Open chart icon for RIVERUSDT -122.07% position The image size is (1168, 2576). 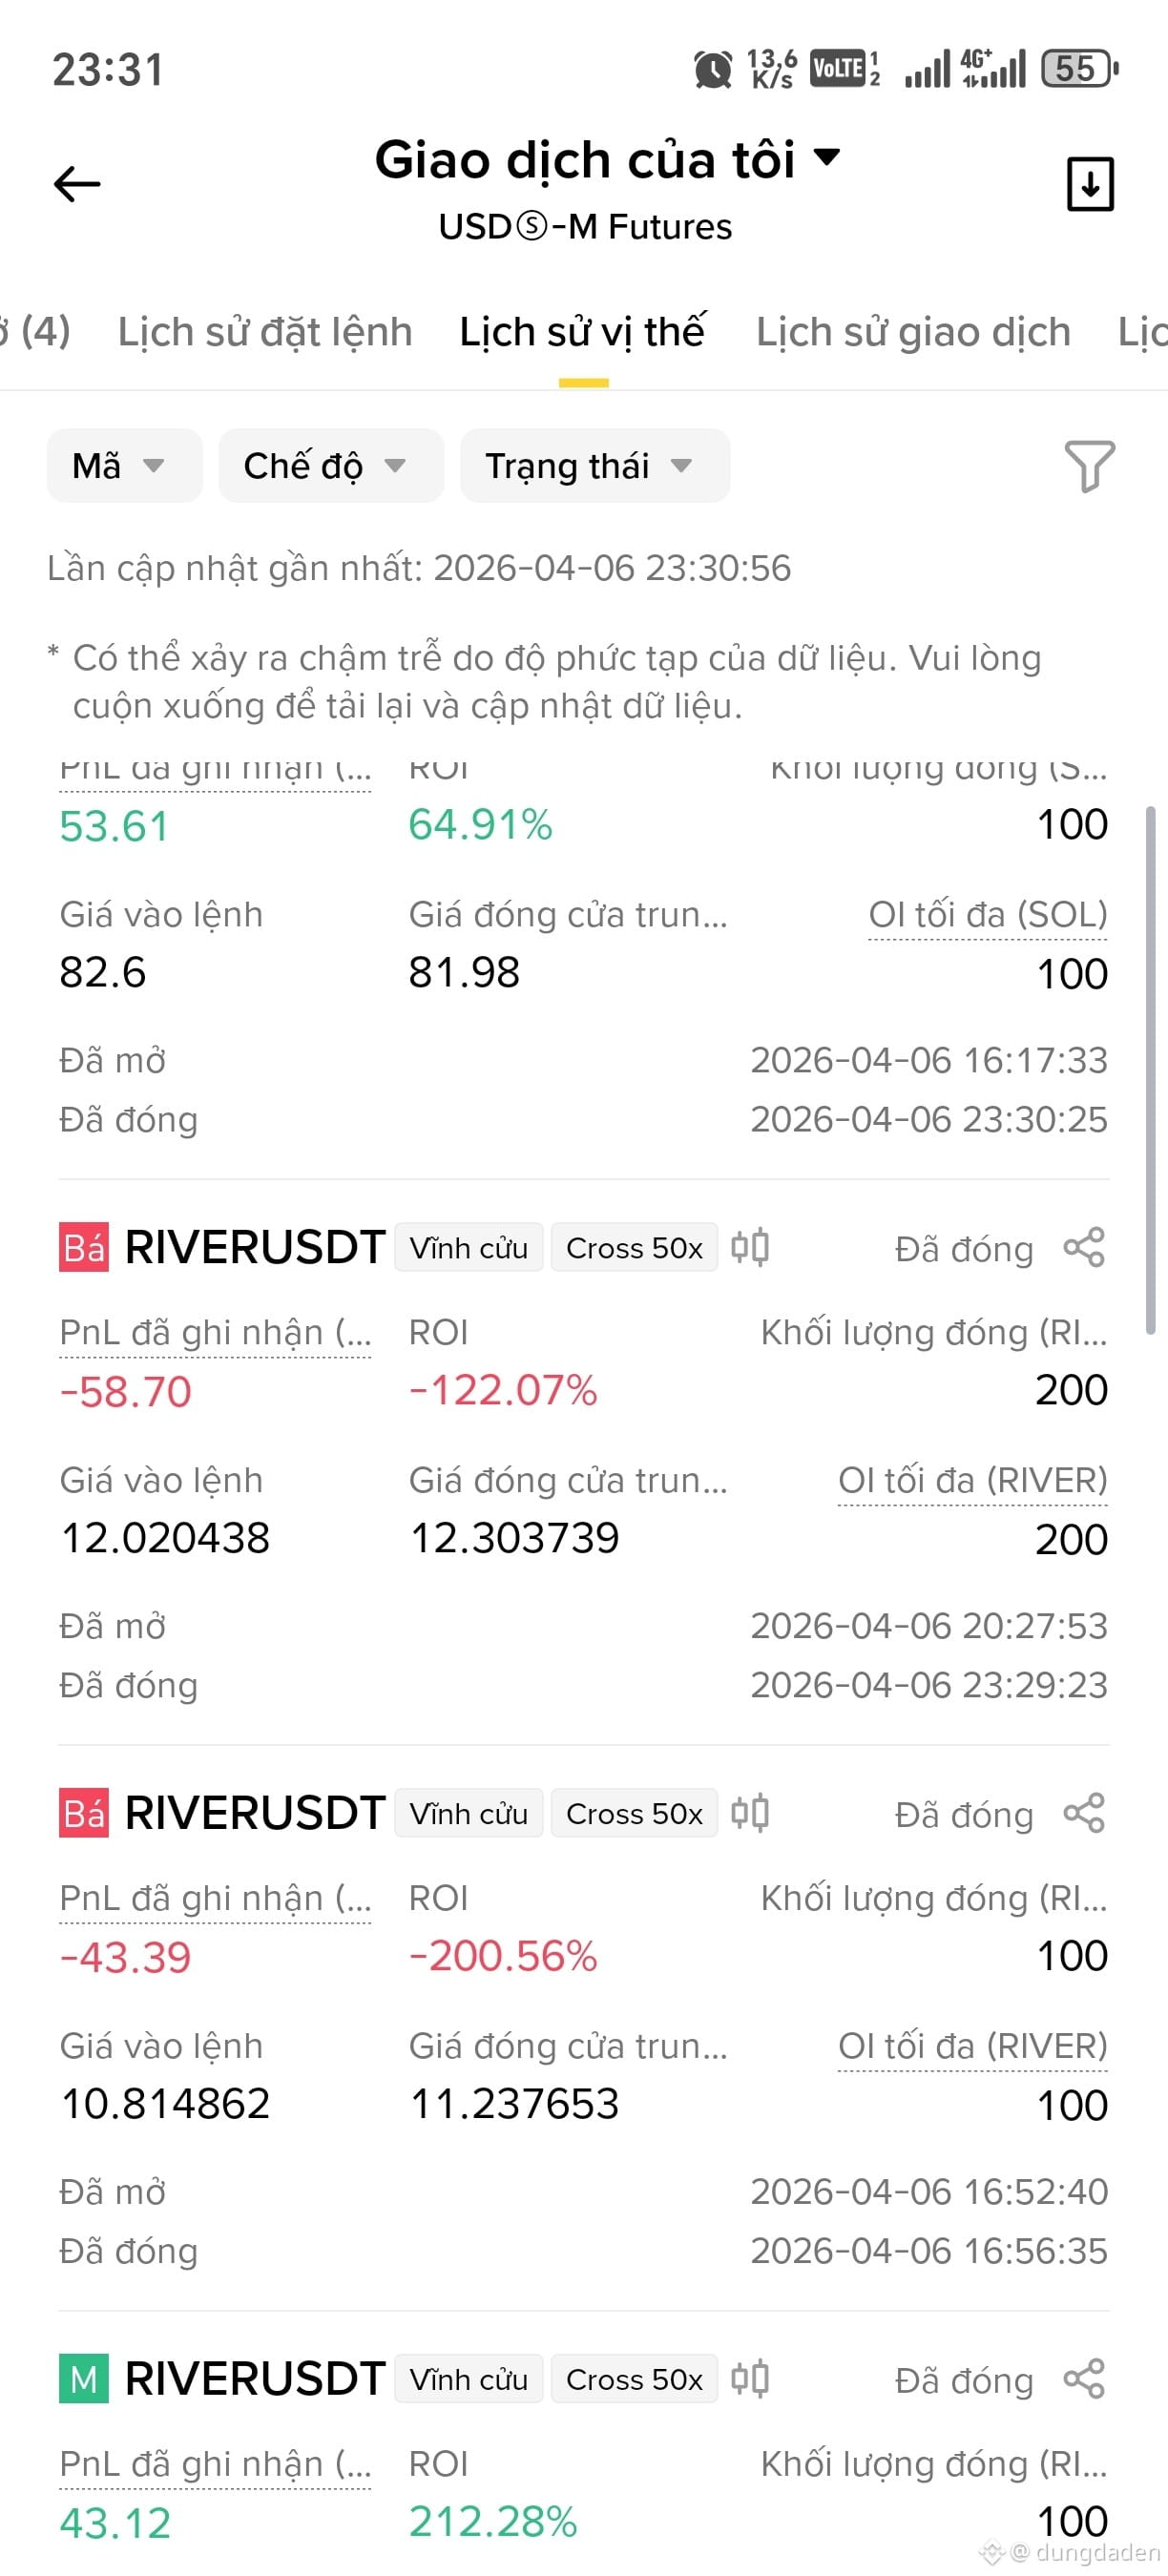tap(750, 1248)
